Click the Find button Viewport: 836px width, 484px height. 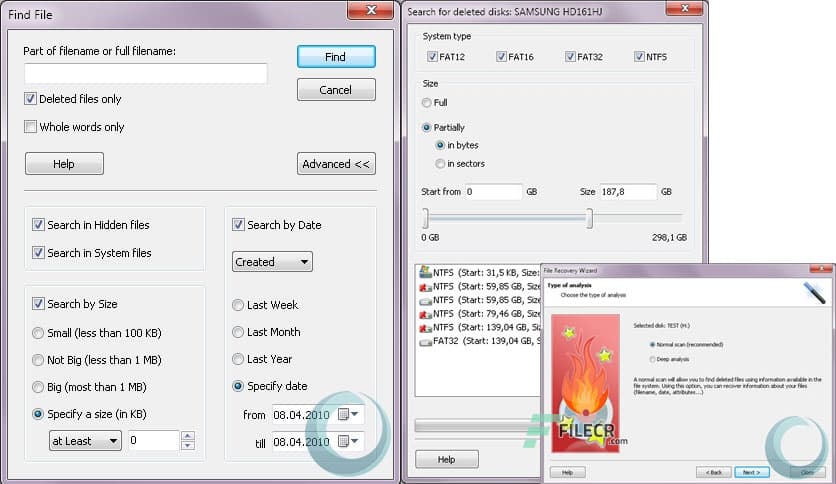[x=336, y=57]
